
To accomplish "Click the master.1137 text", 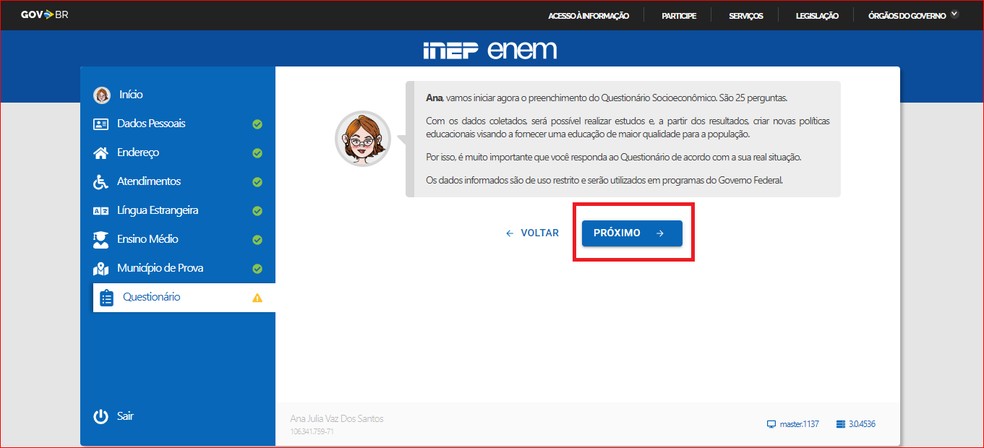I will coord(799,424).
